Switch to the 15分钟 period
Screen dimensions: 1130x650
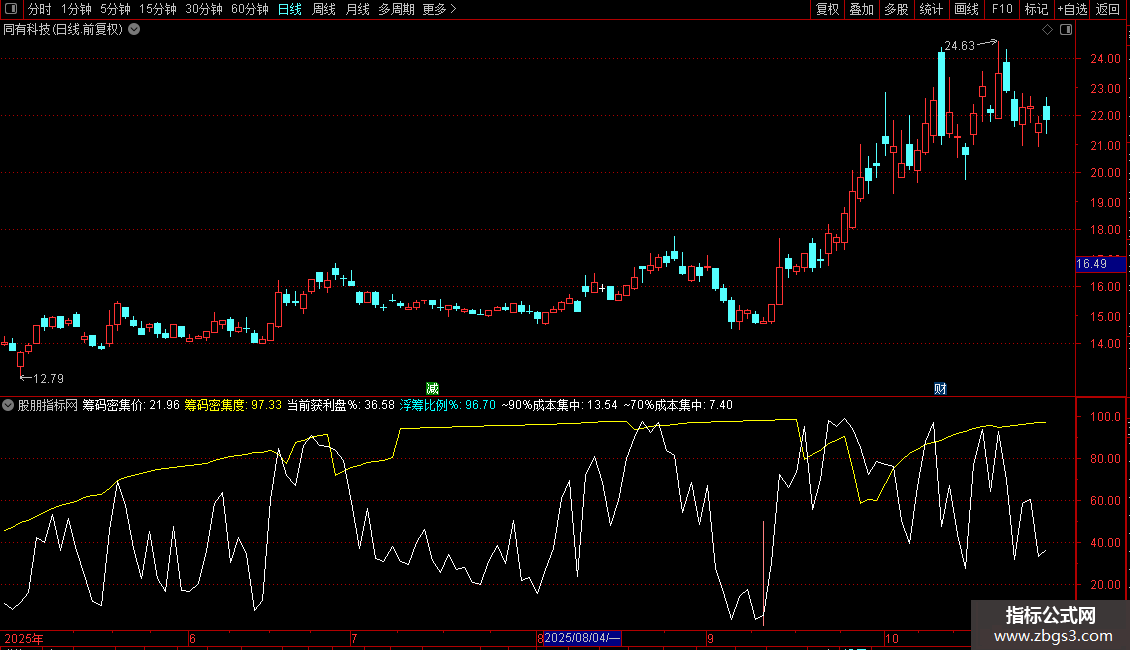point(158,9)
